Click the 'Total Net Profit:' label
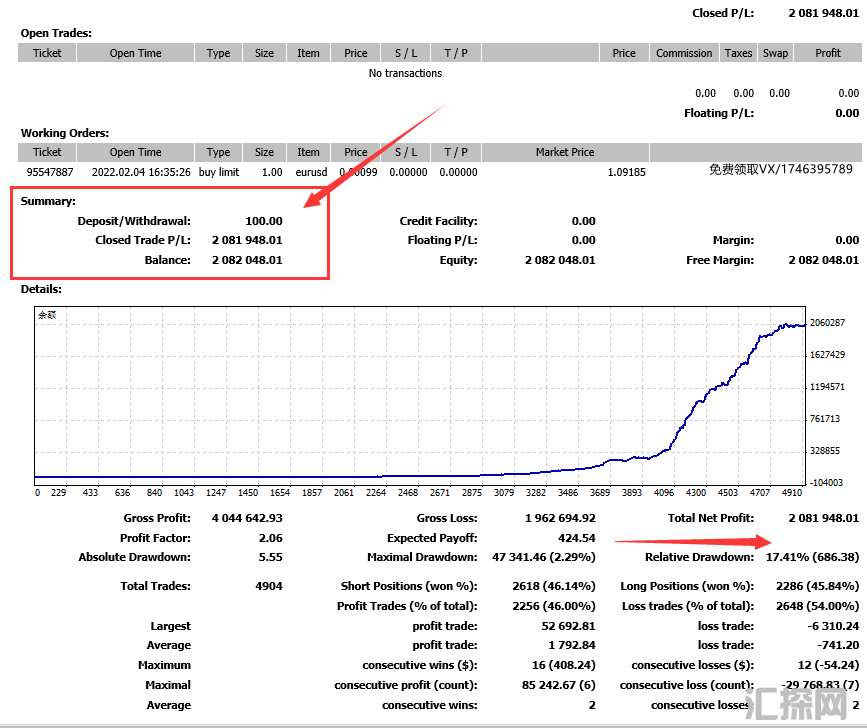867x728 pixels. (711, 518)
